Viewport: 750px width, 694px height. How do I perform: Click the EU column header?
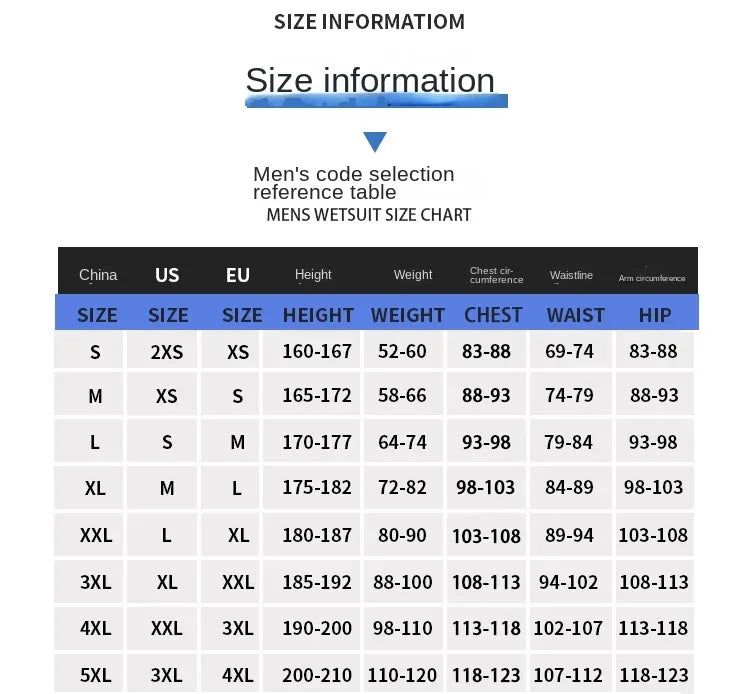(238, 275)
